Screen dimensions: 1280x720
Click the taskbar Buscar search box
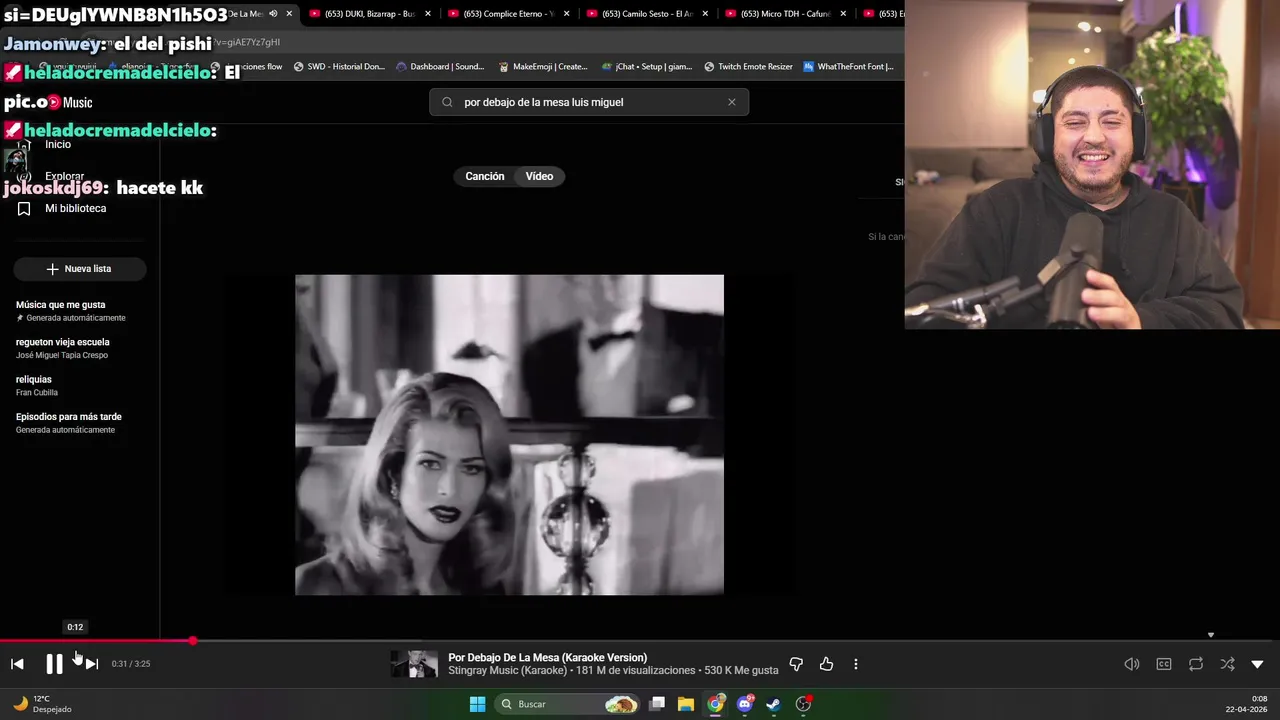click(x=567, y=704)
